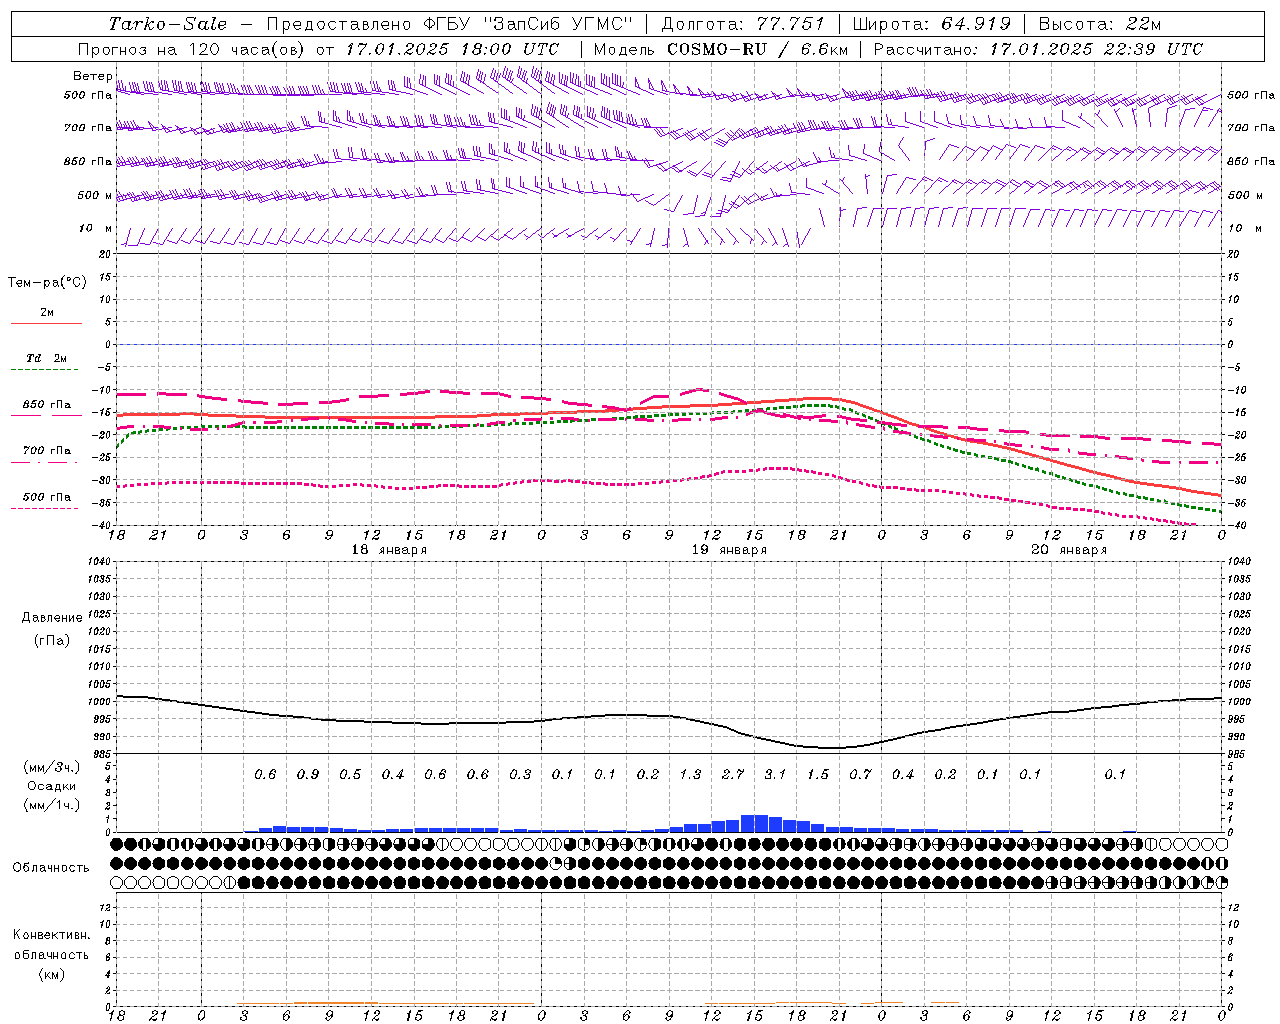Screen dimensions: 1280x1024
Task: Click the forecast start time 17.01.2025 18:00 UTC
Action: coord(452,49)
